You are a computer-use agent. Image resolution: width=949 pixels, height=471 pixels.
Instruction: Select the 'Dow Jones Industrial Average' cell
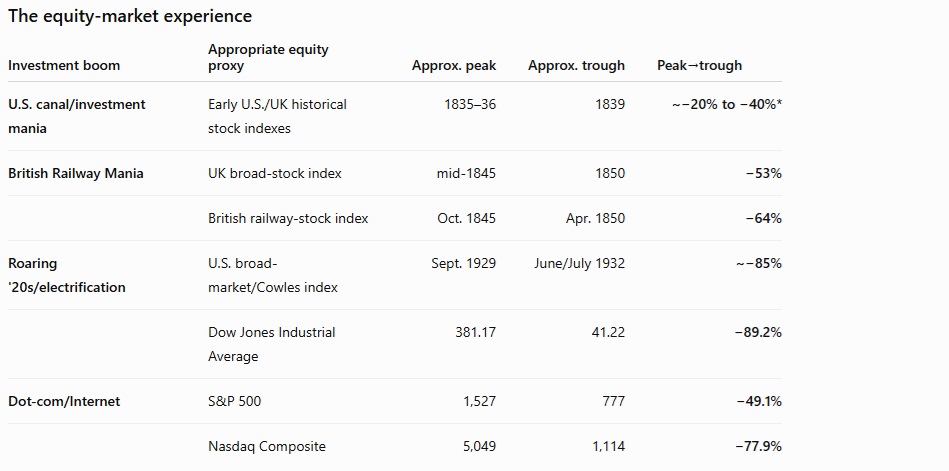pos(272,344)
